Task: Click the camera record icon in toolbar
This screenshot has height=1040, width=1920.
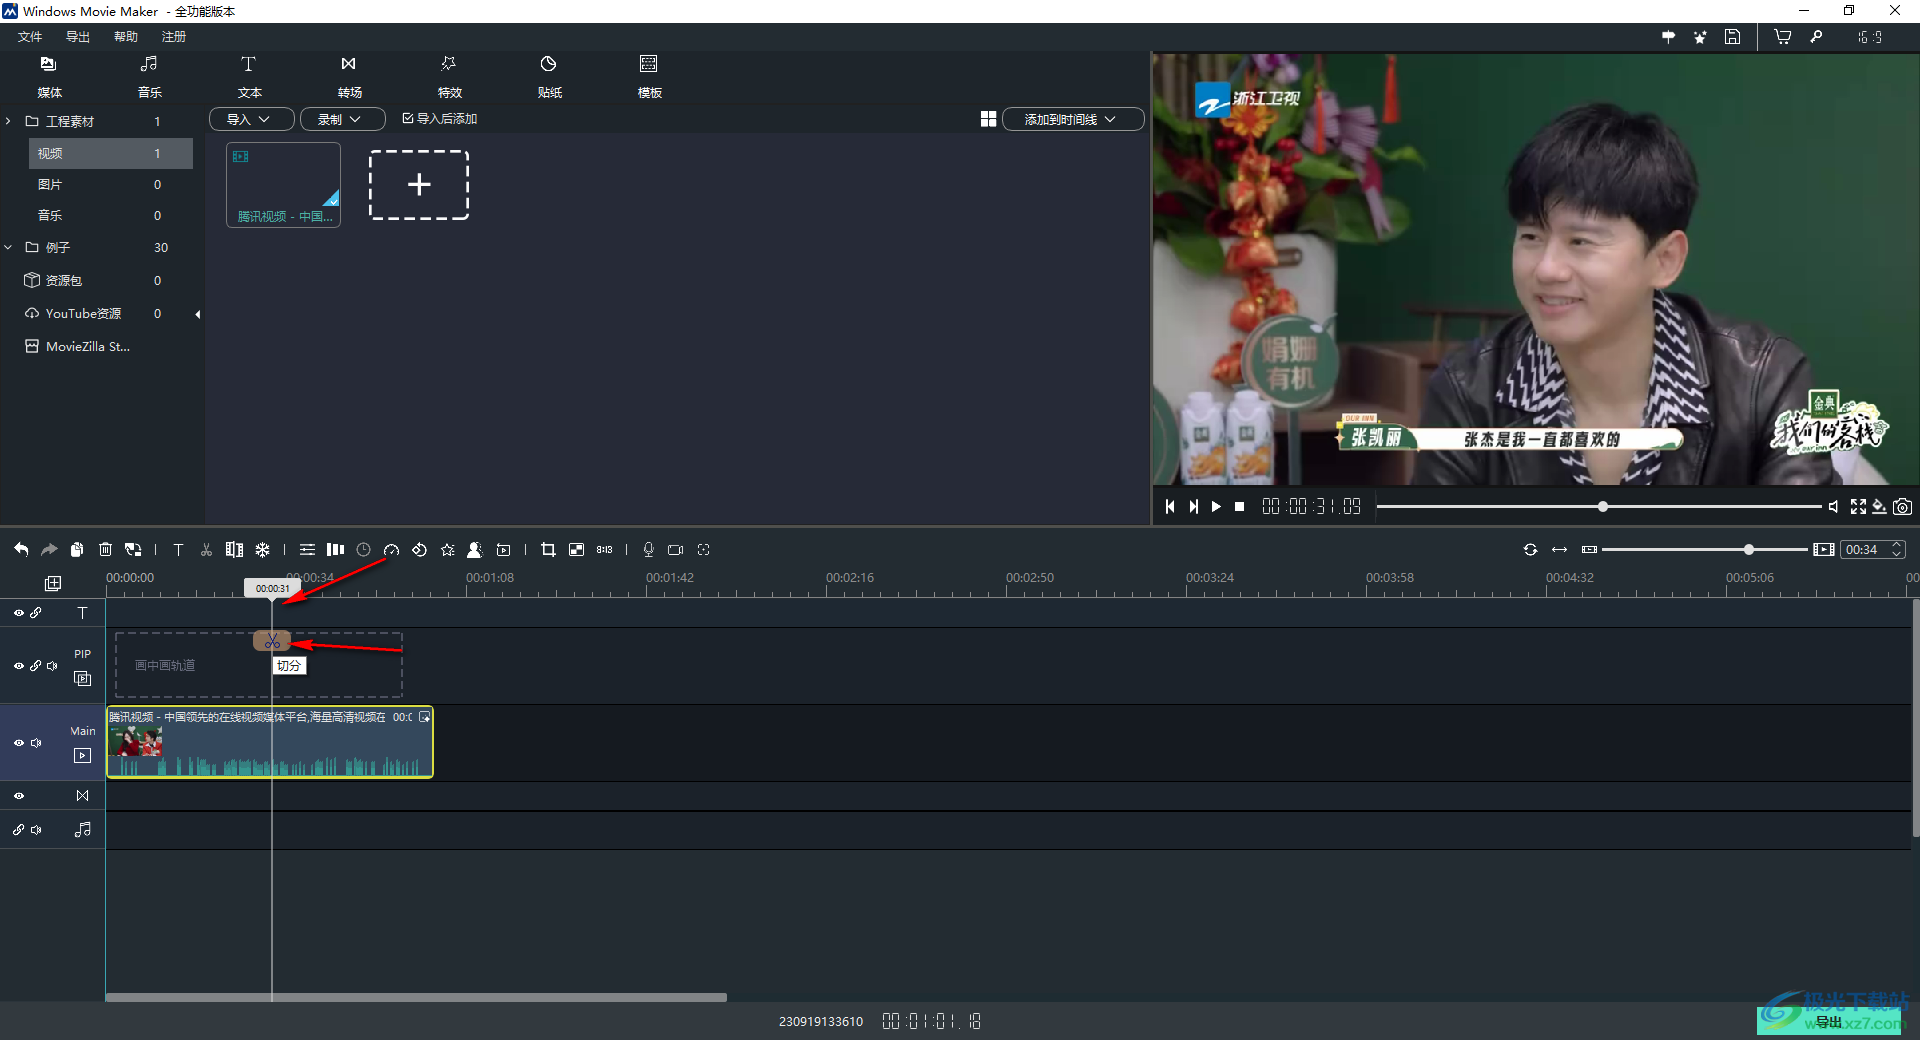Action: click(676, 549)
